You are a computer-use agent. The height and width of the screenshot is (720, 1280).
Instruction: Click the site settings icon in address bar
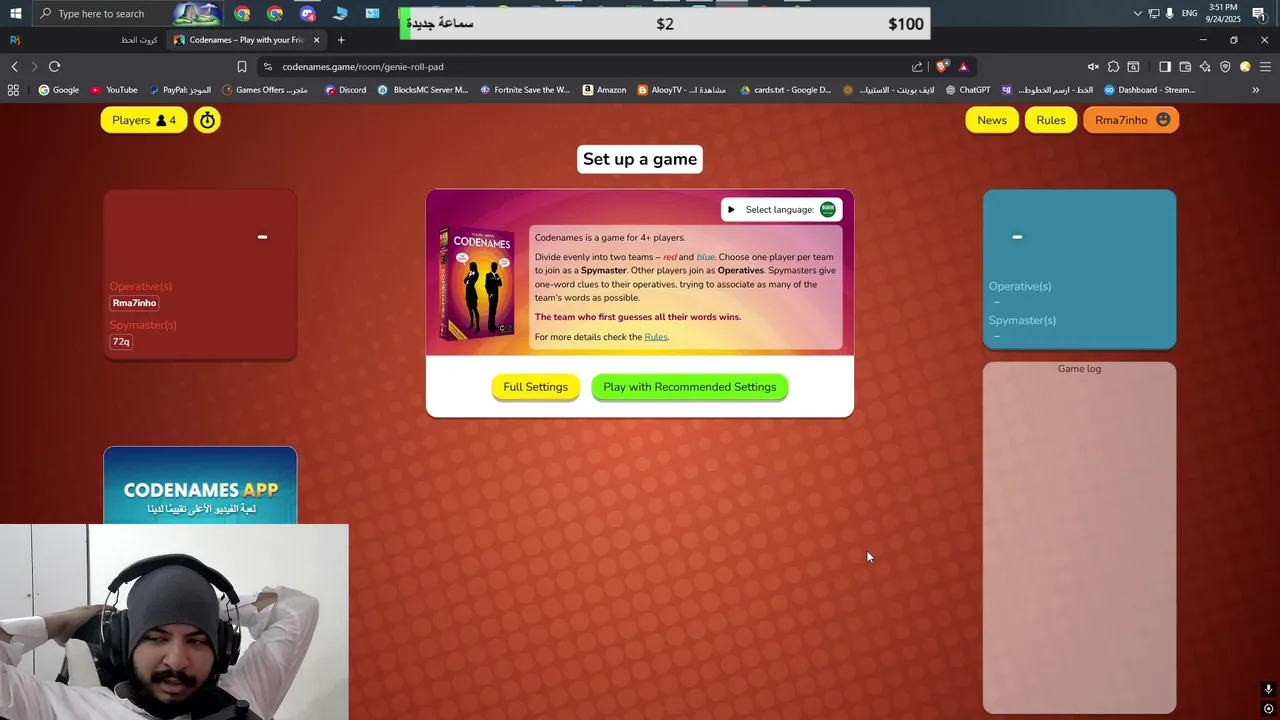[268, 67]
